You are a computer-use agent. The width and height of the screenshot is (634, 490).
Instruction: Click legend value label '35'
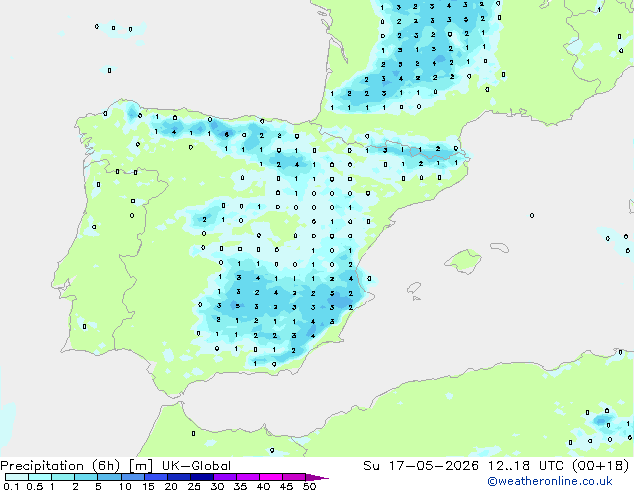240,486
